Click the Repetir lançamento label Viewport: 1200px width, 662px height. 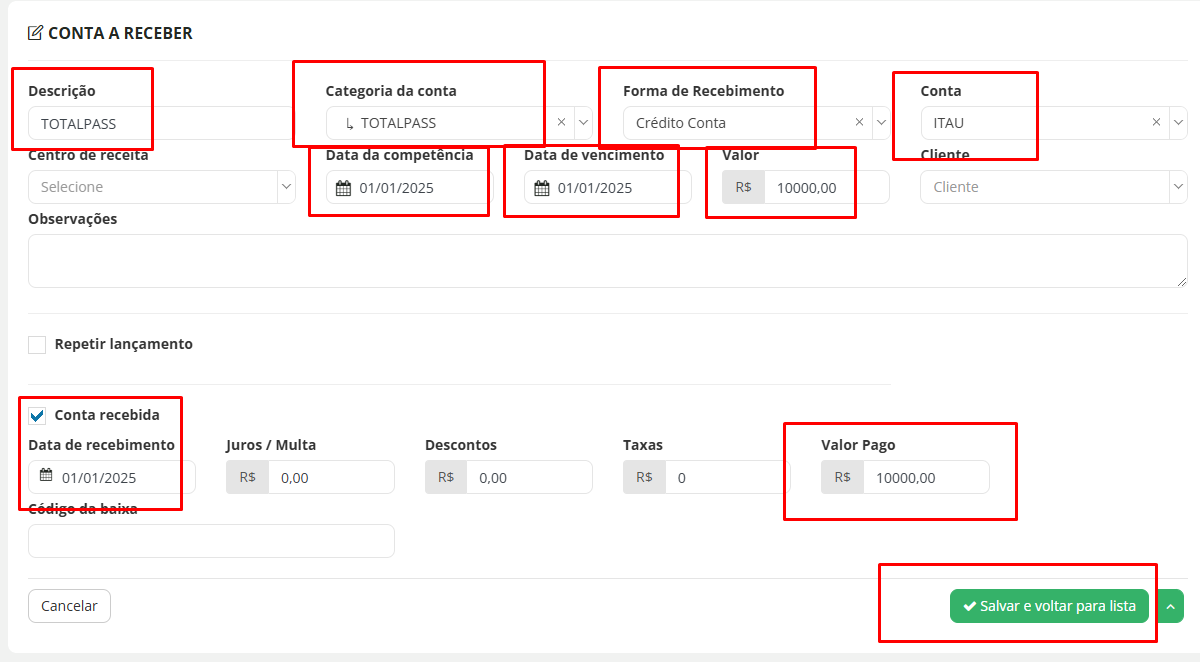pos(124,344)
